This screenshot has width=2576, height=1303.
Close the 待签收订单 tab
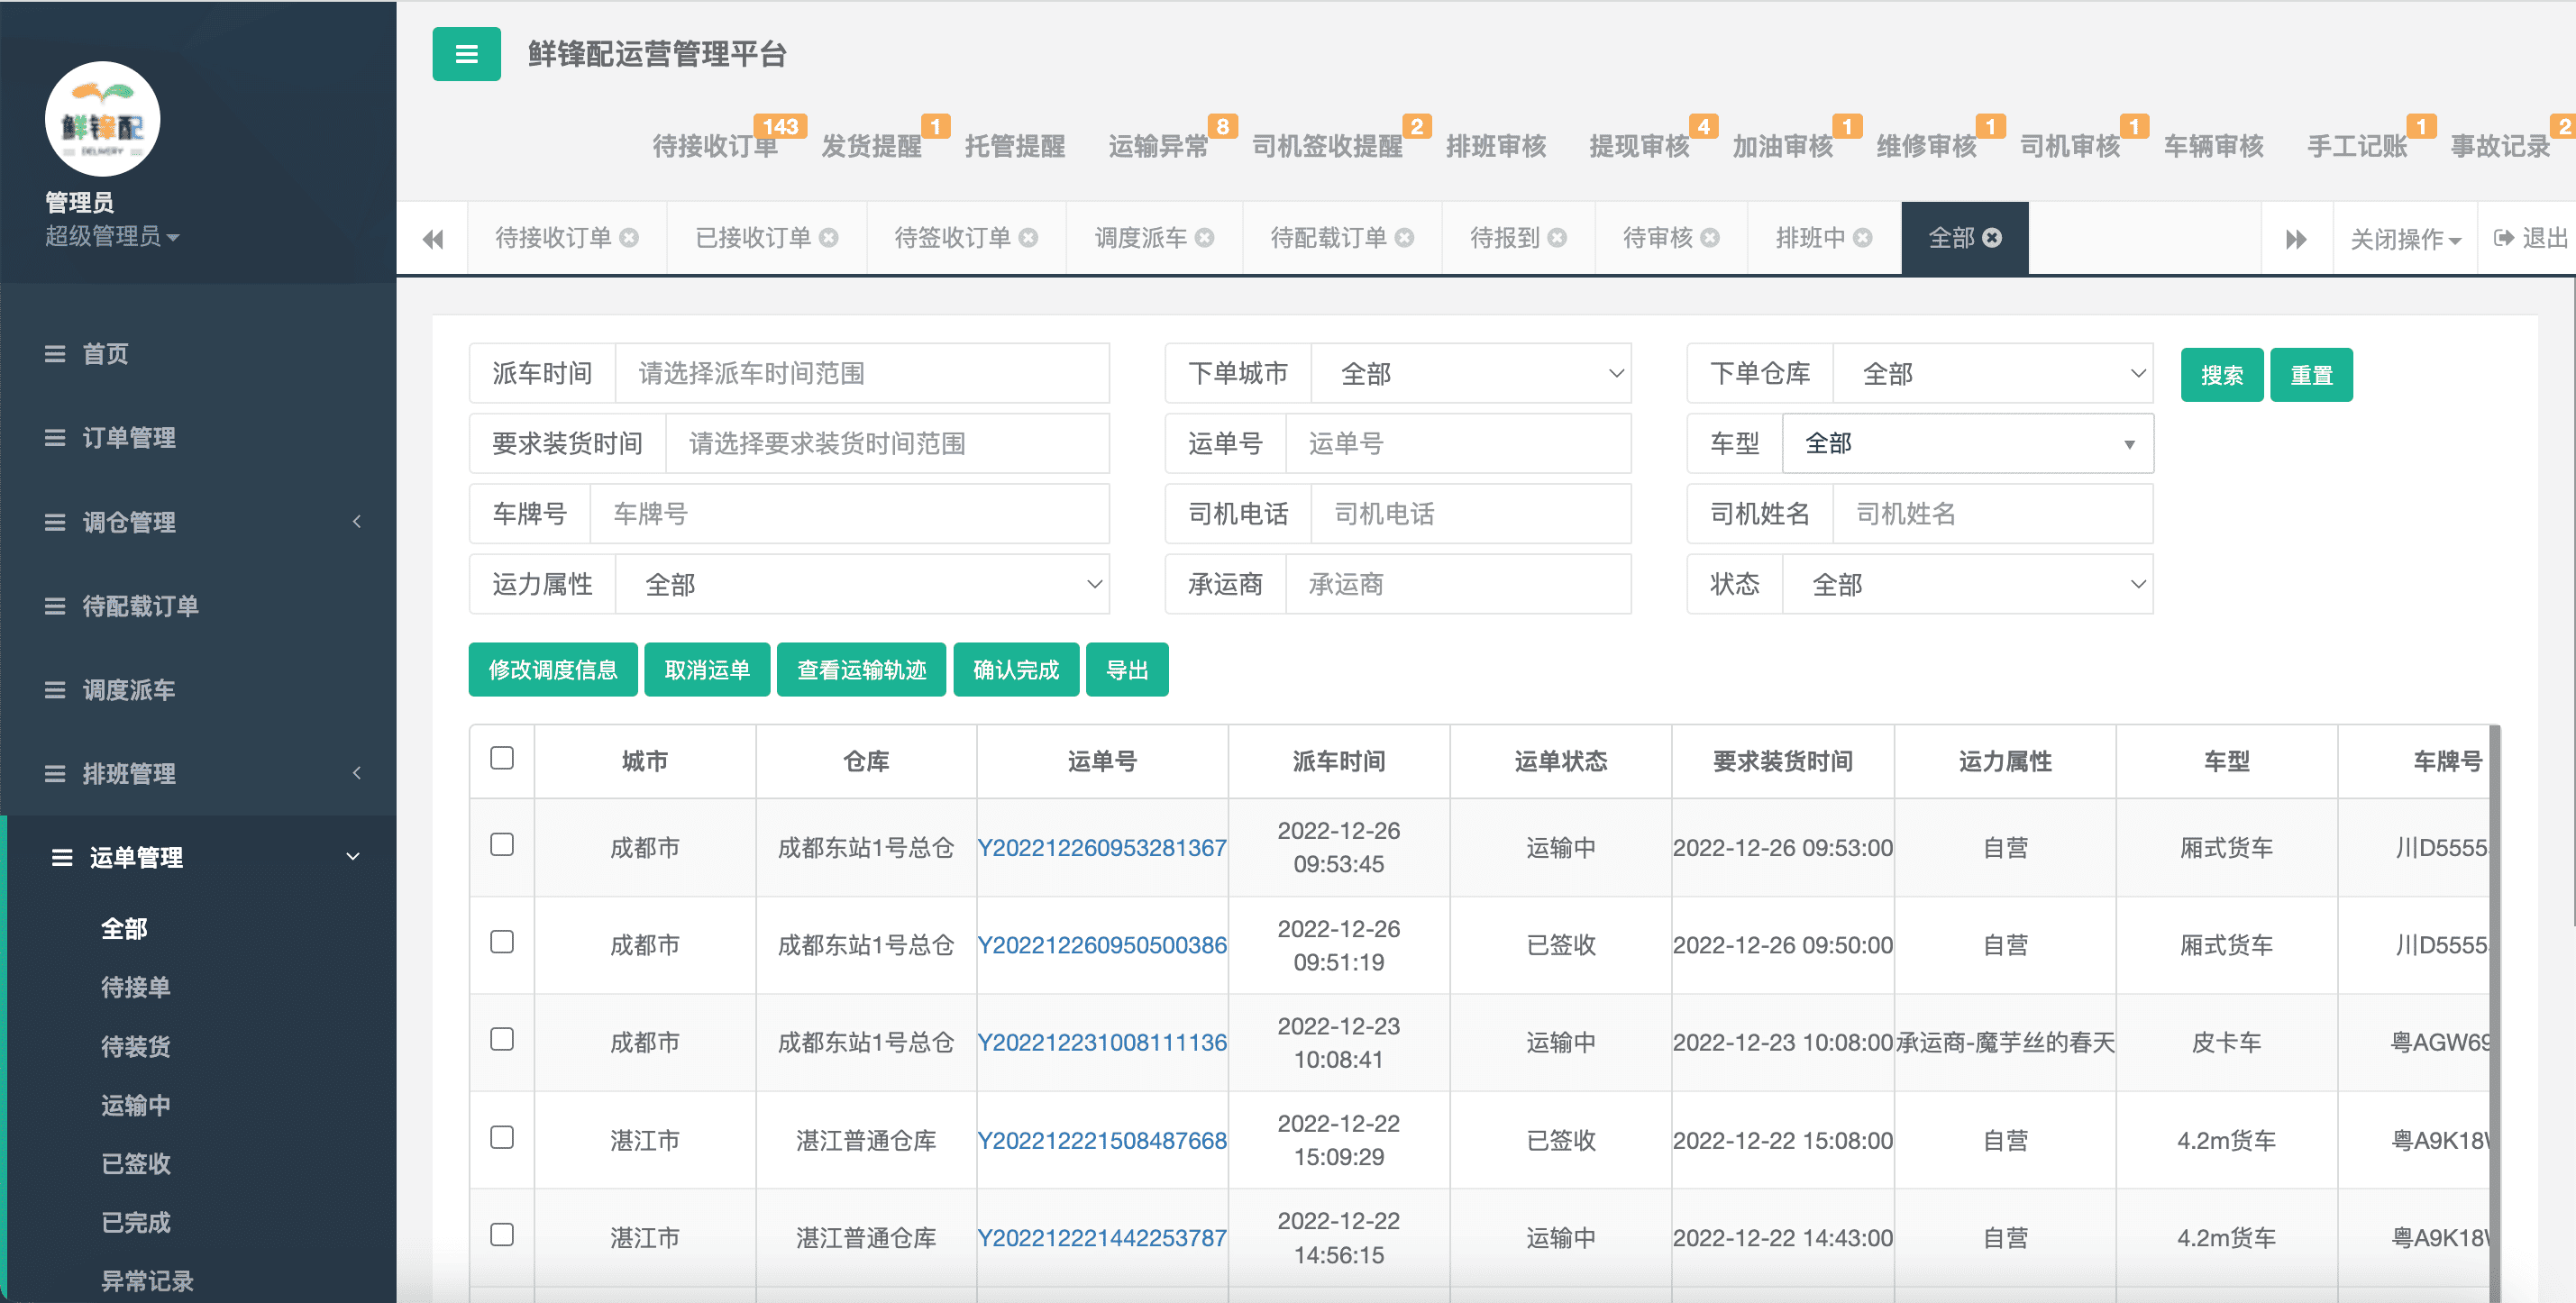[x=1028, y=238]
